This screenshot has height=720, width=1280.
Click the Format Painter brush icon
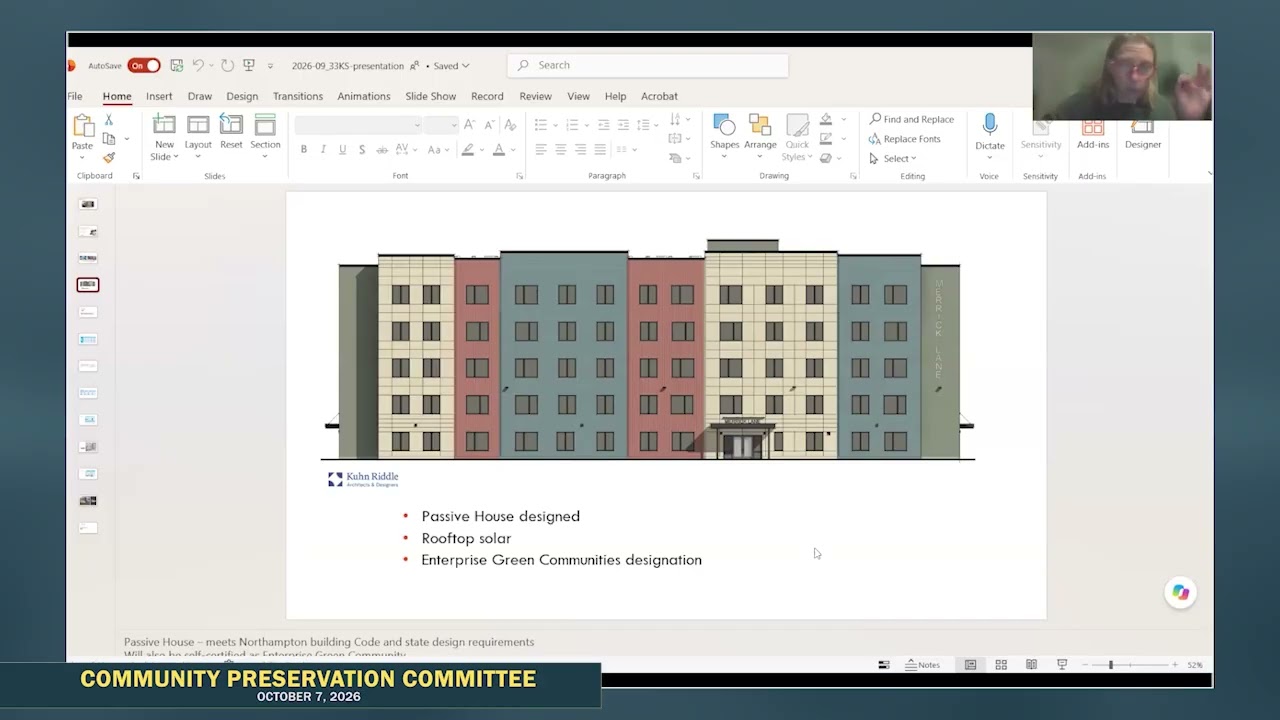click(x=109, y=158)
